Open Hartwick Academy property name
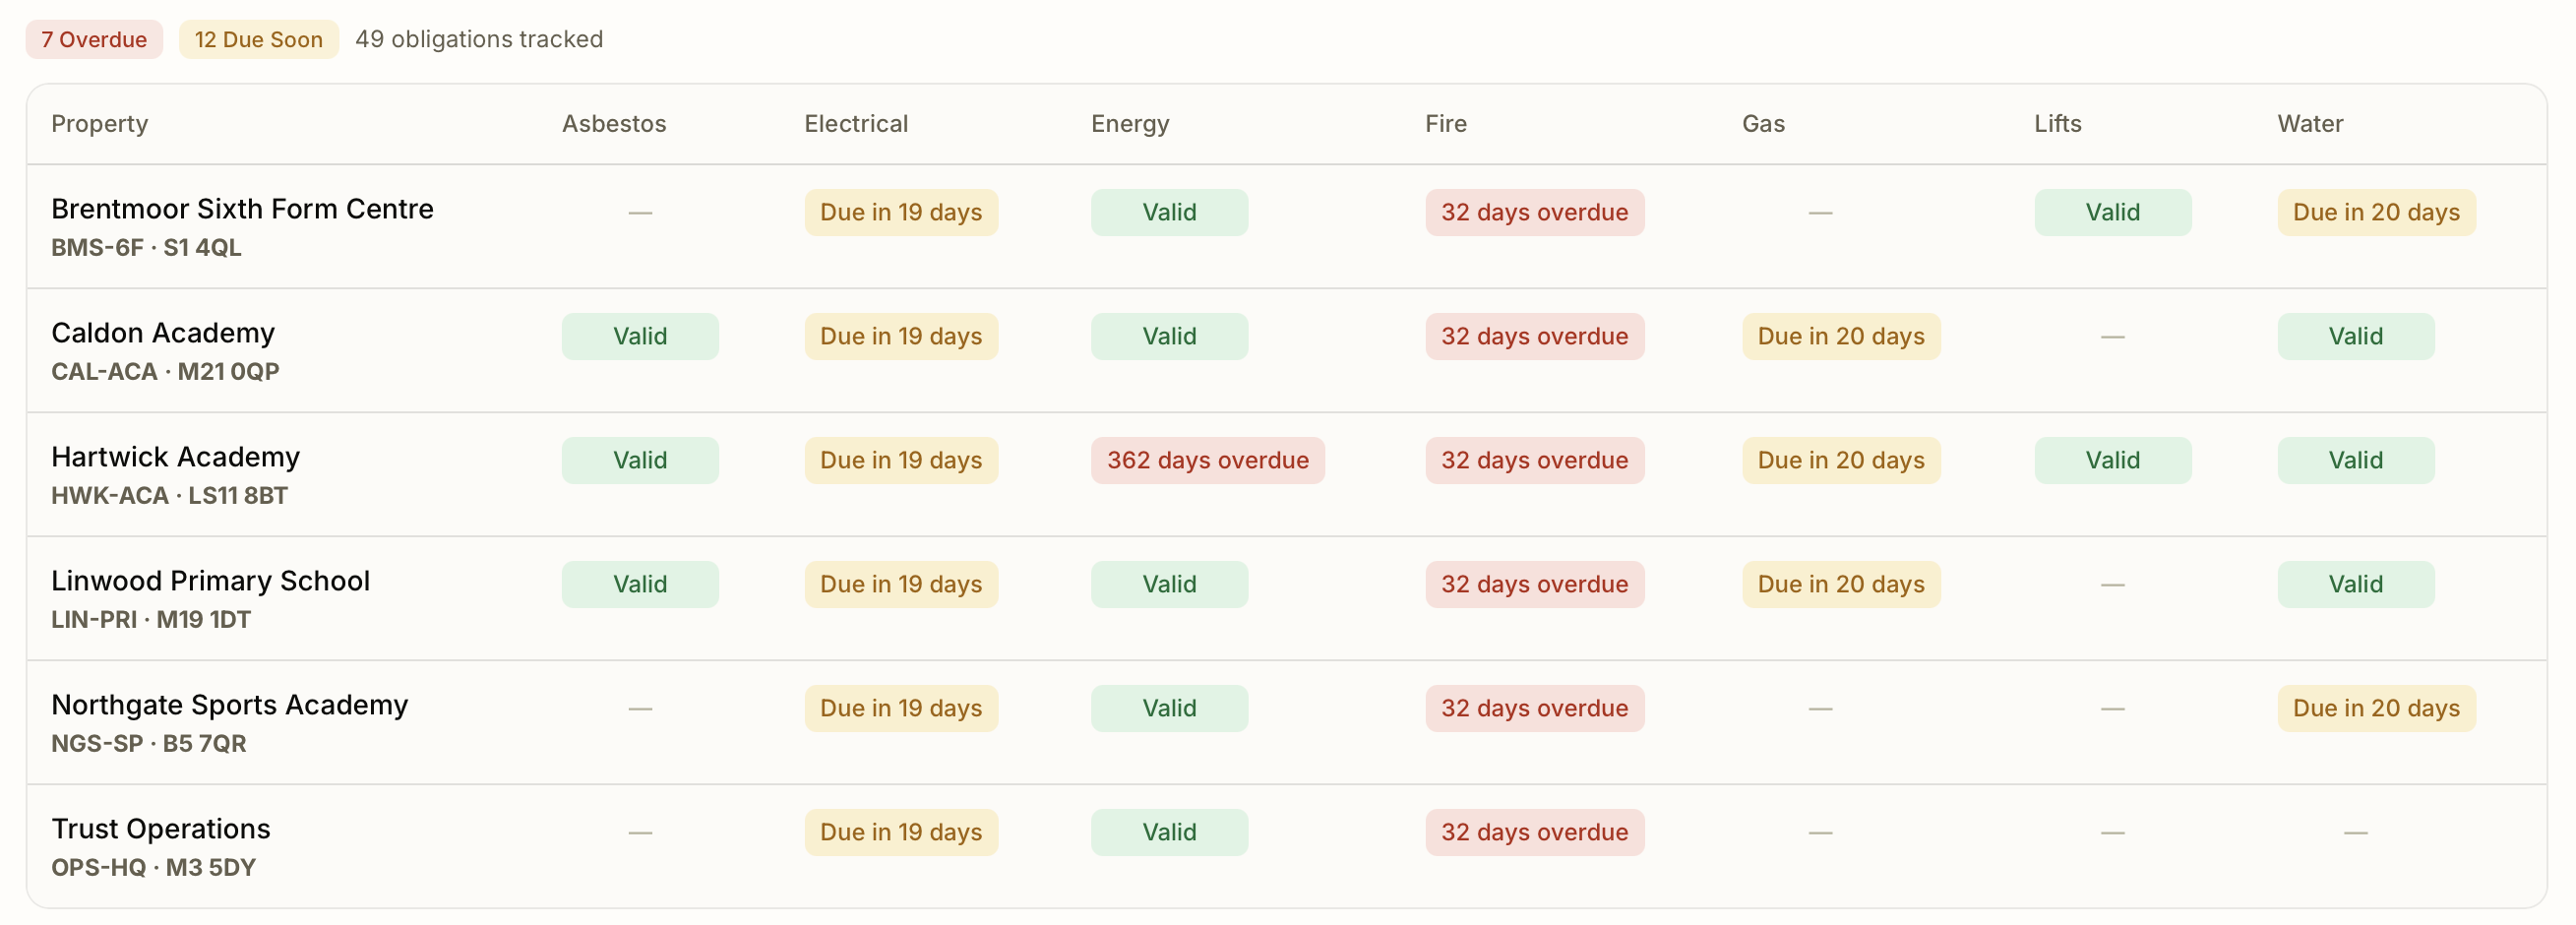 coord(176,457)
